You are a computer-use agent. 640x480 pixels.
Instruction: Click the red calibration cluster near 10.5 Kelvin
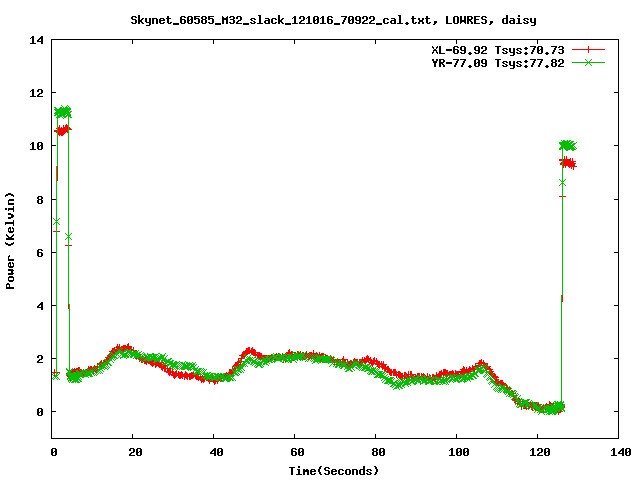[x=63, y=131]
